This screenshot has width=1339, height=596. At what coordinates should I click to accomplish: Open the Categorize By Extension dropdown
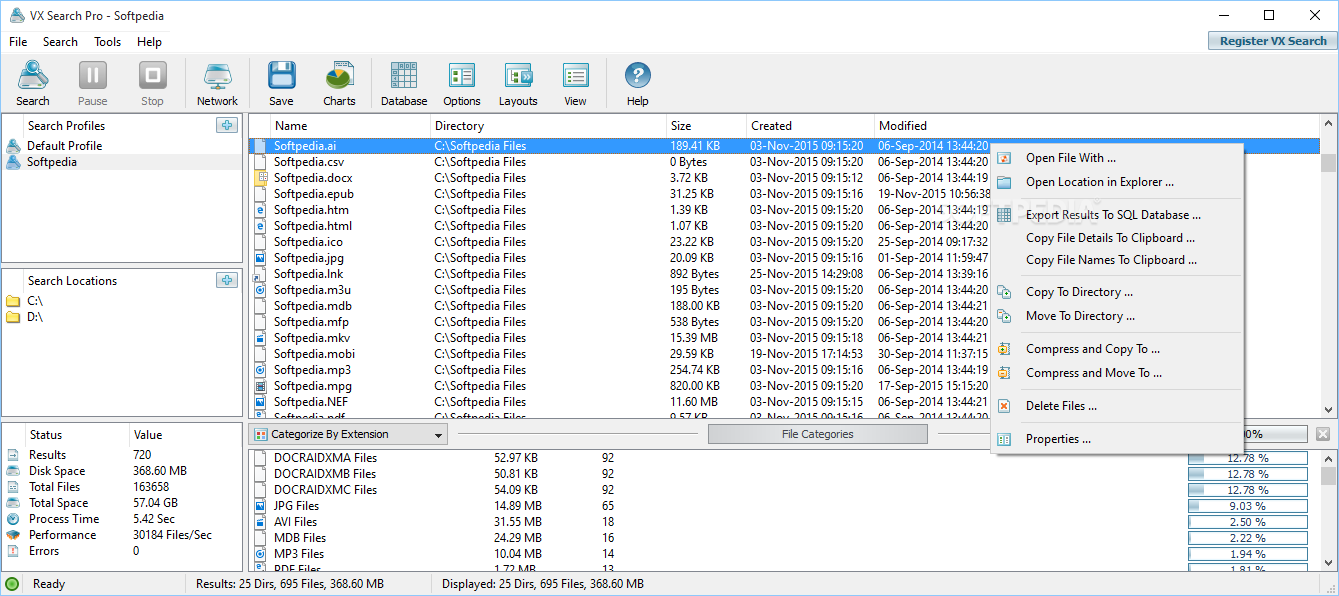click(348, 434)
